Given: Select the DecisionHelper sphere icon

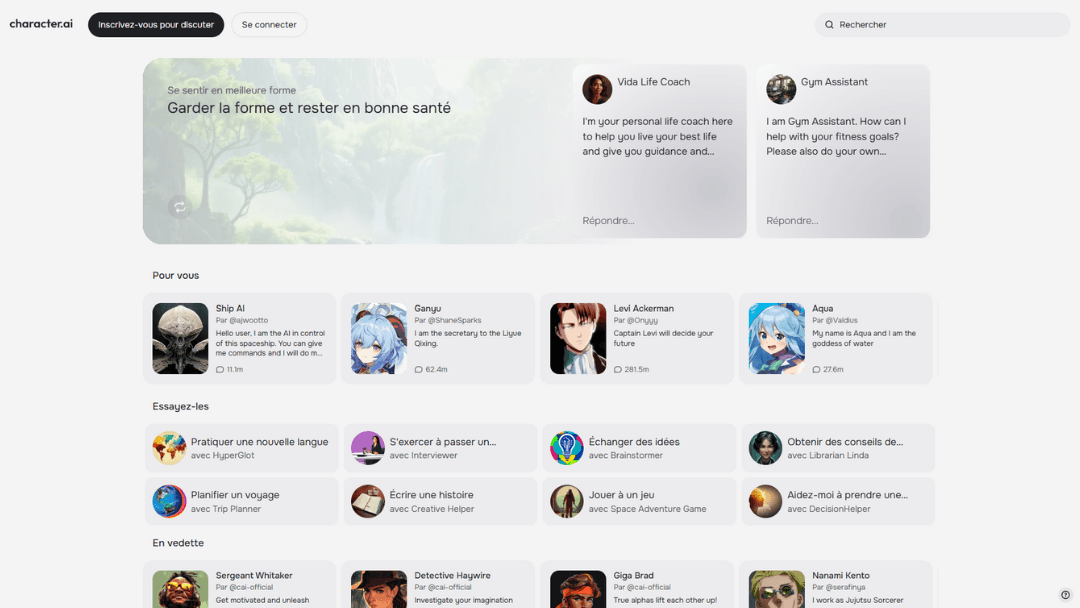Looking at the screenshot, I should (x=765, y=501).
